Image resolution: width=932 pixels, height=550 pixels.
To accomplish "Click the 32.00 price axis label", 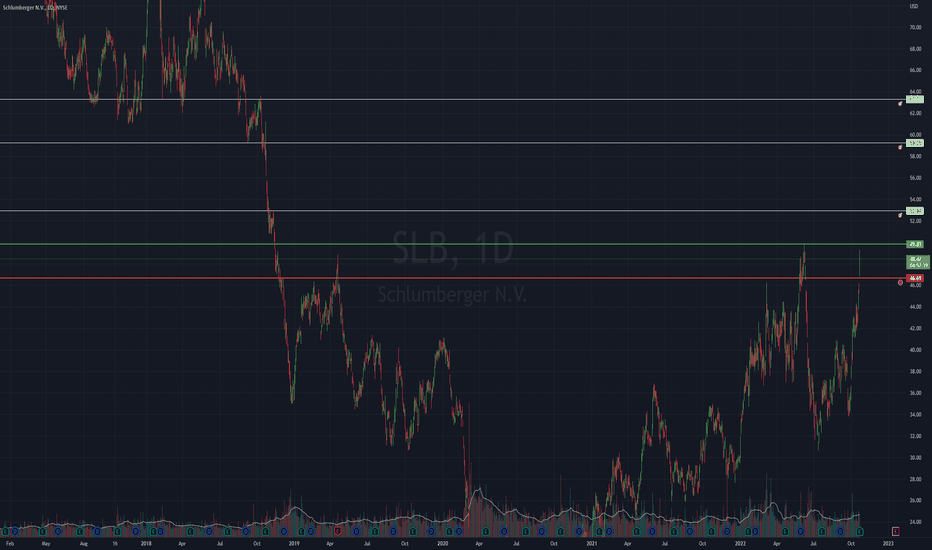I will 915,436.
